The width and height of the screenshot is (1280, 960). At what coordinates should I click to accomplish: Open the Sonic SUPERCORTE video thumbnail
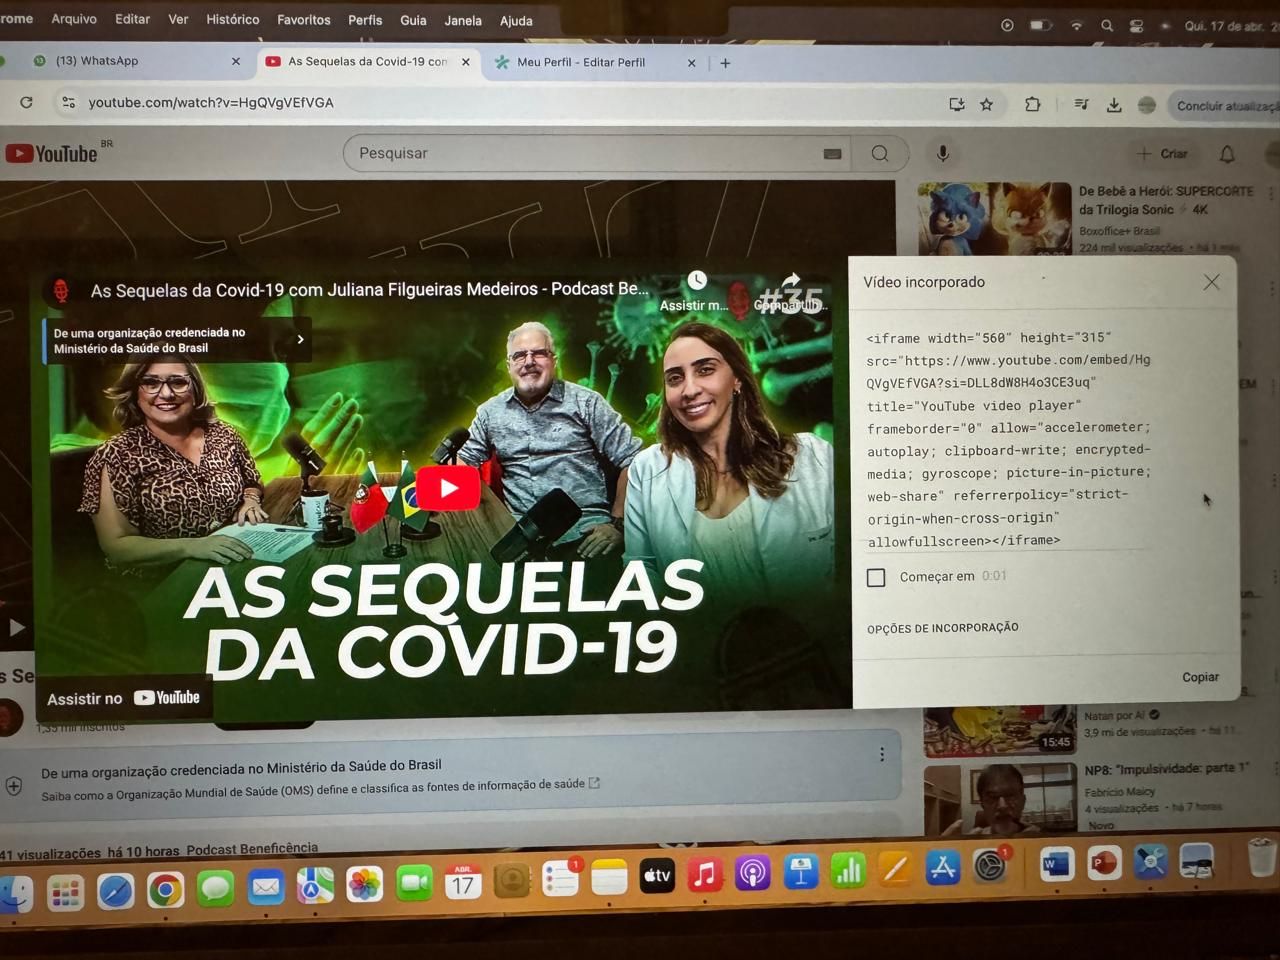coord(994,218)
